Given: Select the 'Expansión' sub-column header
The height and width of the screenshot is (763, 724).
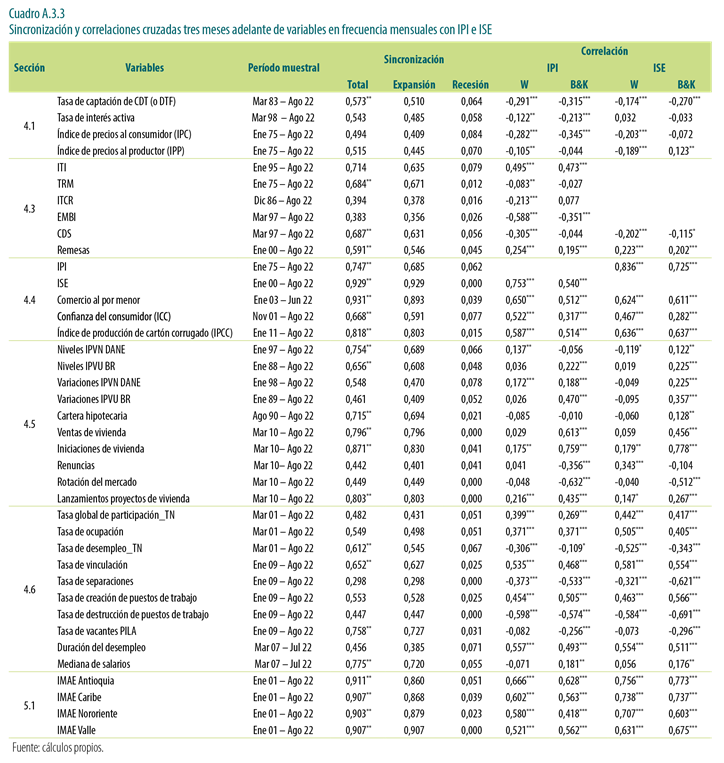Looking at the screenshot, I should [413, 85].
